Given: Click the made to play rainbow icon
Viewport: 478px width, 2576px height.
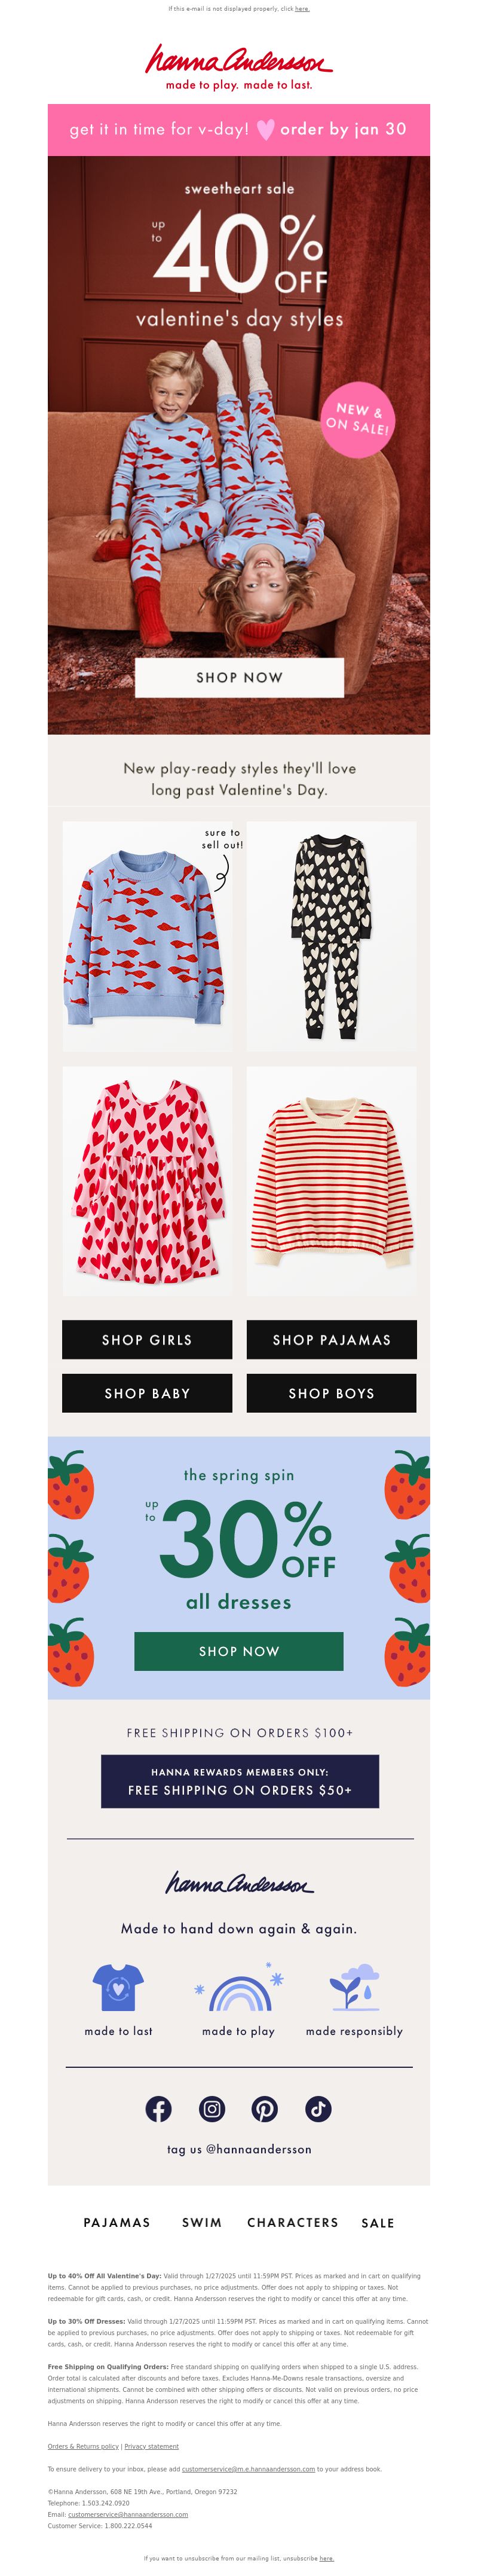Looking at the screenshot, I should (x=239, y=1987).
